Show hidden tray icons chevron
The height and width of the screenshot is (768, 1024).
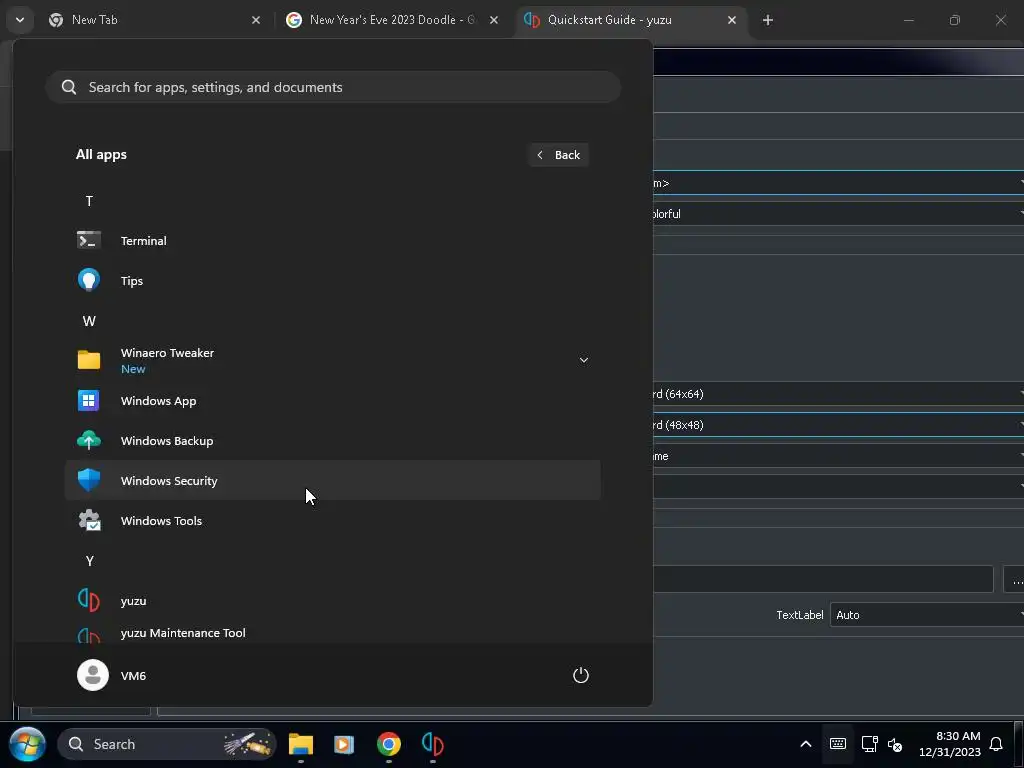[806, 744]
